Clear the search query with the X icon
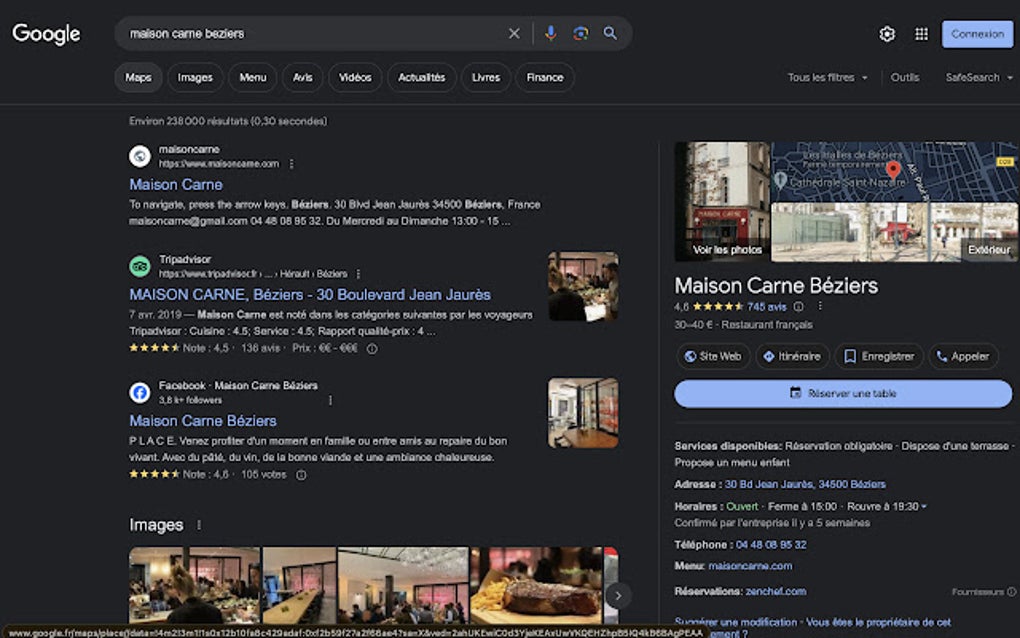This screenshot has height=638, width=1020. pos(513,33)
